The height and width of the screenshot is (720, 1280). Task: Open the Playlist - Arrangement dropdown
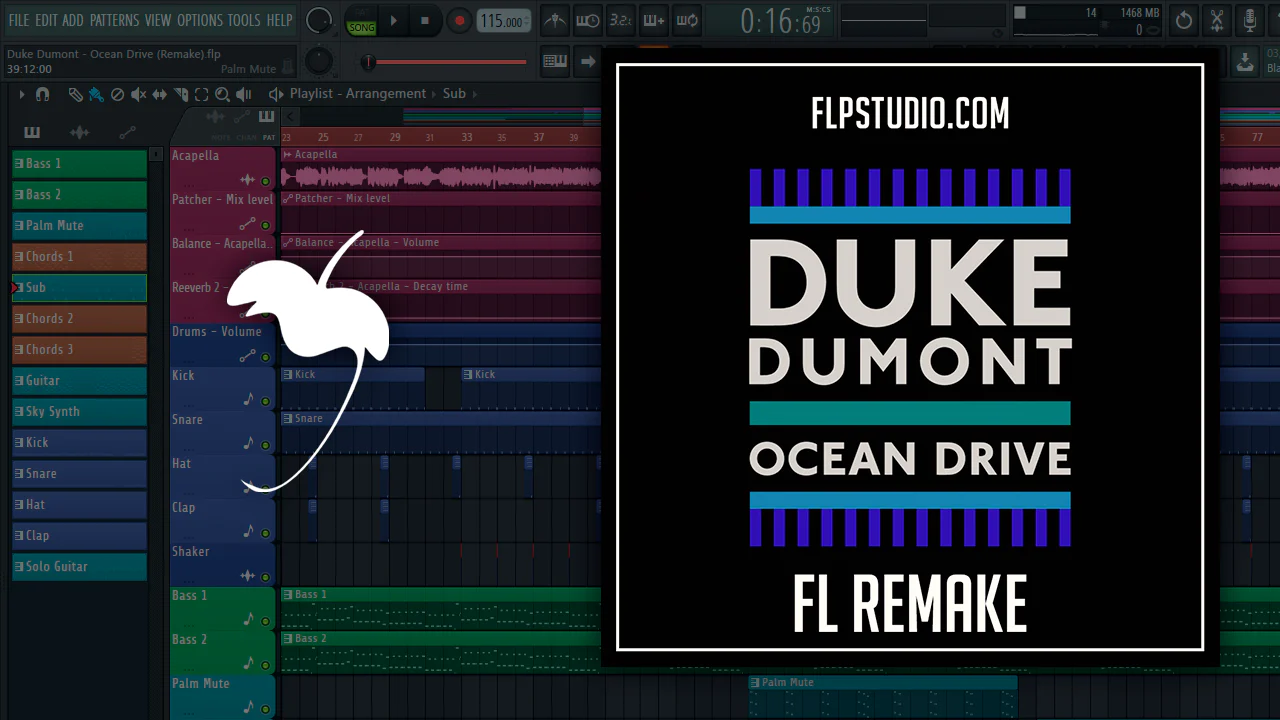(x=357, y=93)
